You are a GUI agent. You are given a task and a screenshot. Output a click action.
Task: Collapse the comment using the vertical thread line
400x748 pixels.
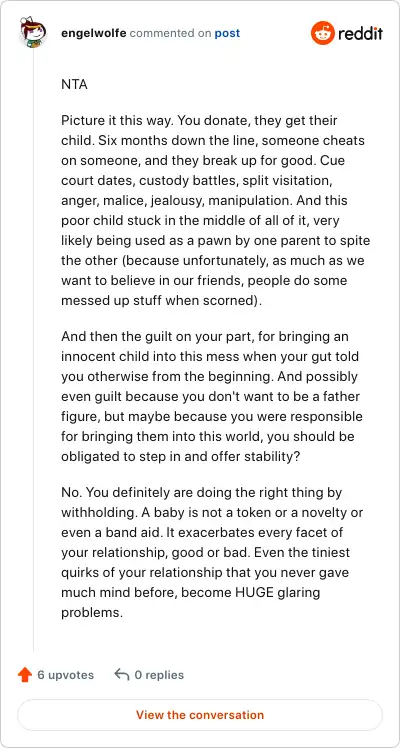[x=33, y=349]
